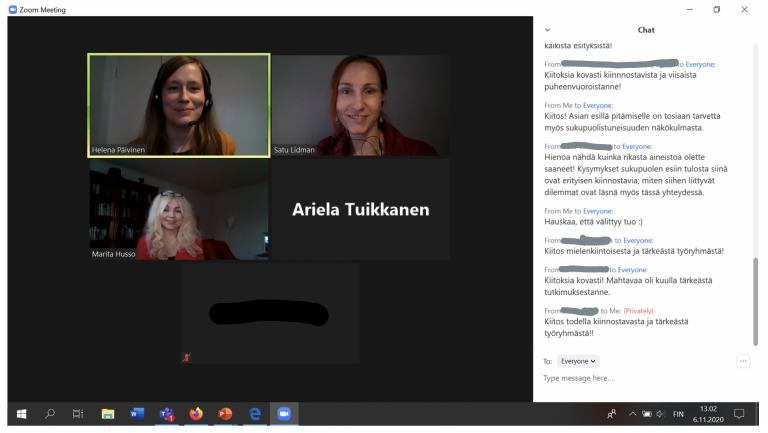Viewport: 768px width, 433px height.
Task: Launch Firefox from the taskbar
Action: point(196,414)
